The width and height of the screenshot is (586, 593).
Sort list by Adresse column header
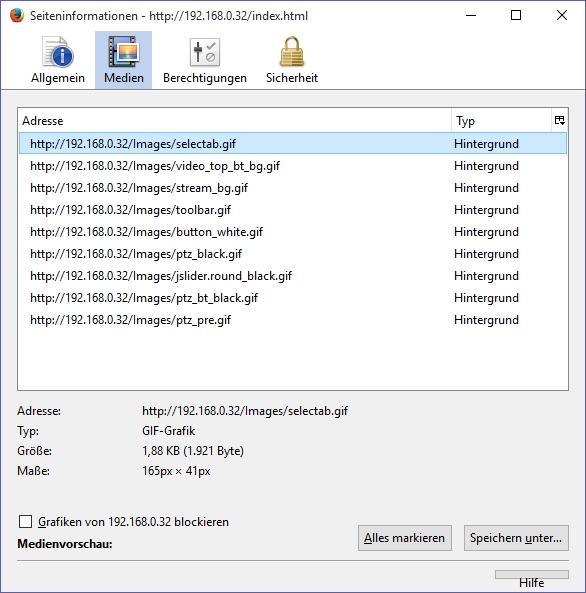[235, 121]
